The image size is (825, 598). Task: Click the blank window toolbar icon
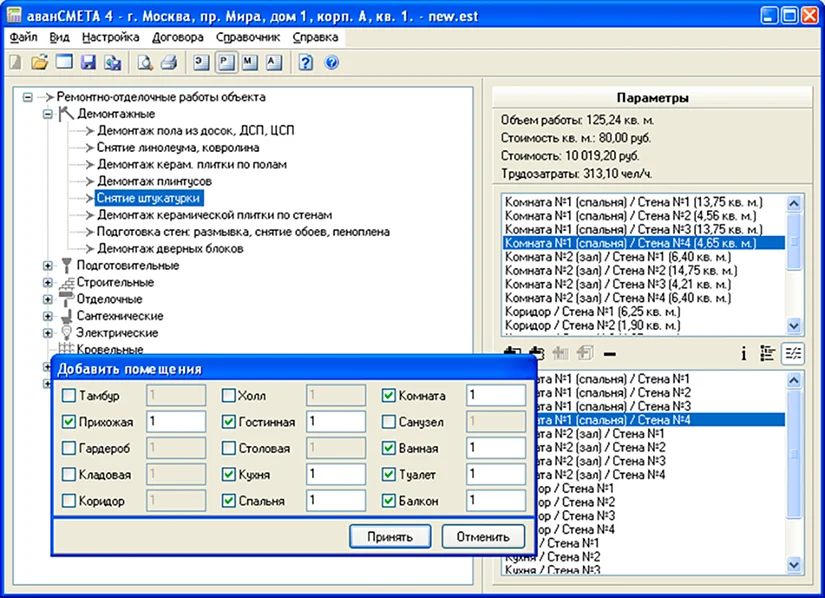click(x=64, y=62)
